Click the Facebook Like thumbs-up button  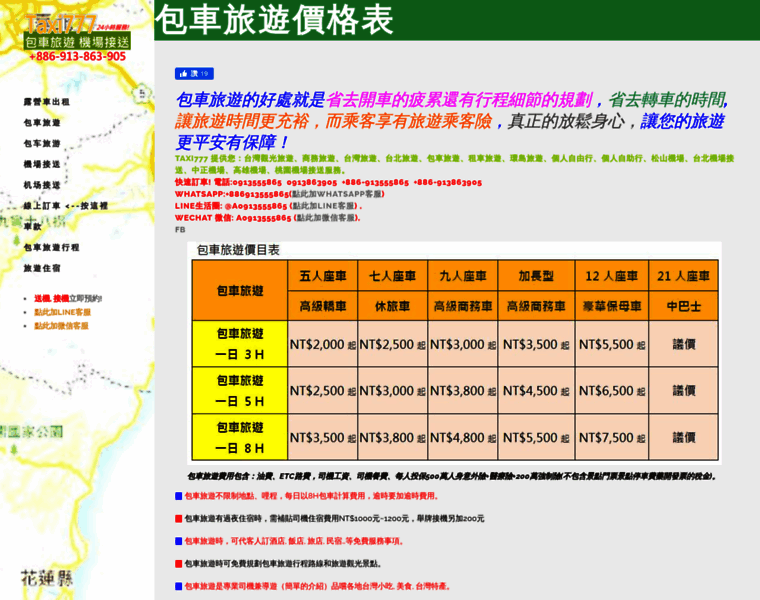pyautogui.click(x=194, y=74)
